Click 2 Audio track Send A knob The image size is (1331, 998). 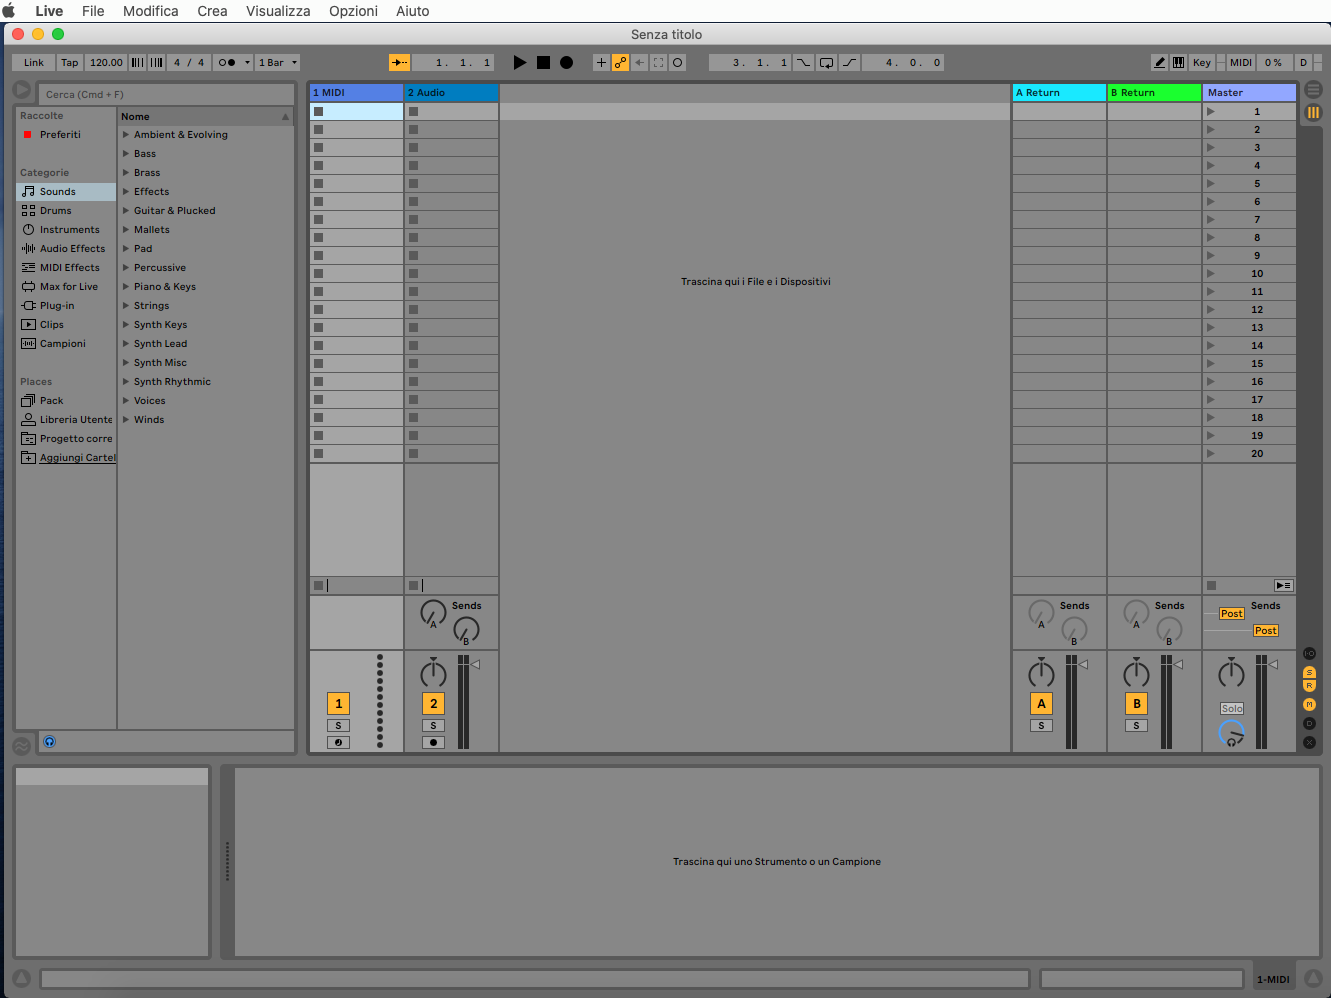[x=433, y=613]
